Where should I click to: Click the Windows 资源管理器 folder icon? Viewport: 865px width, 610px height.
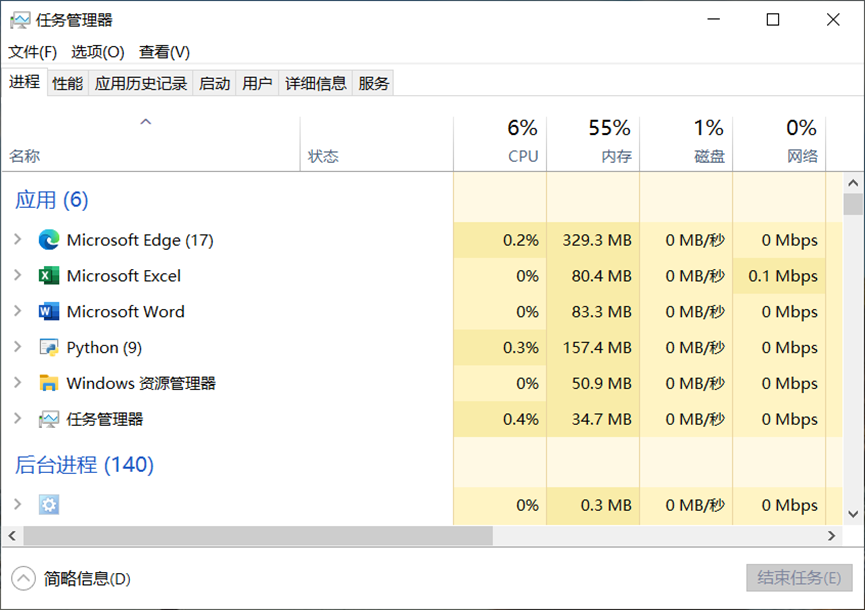point(49,383)
